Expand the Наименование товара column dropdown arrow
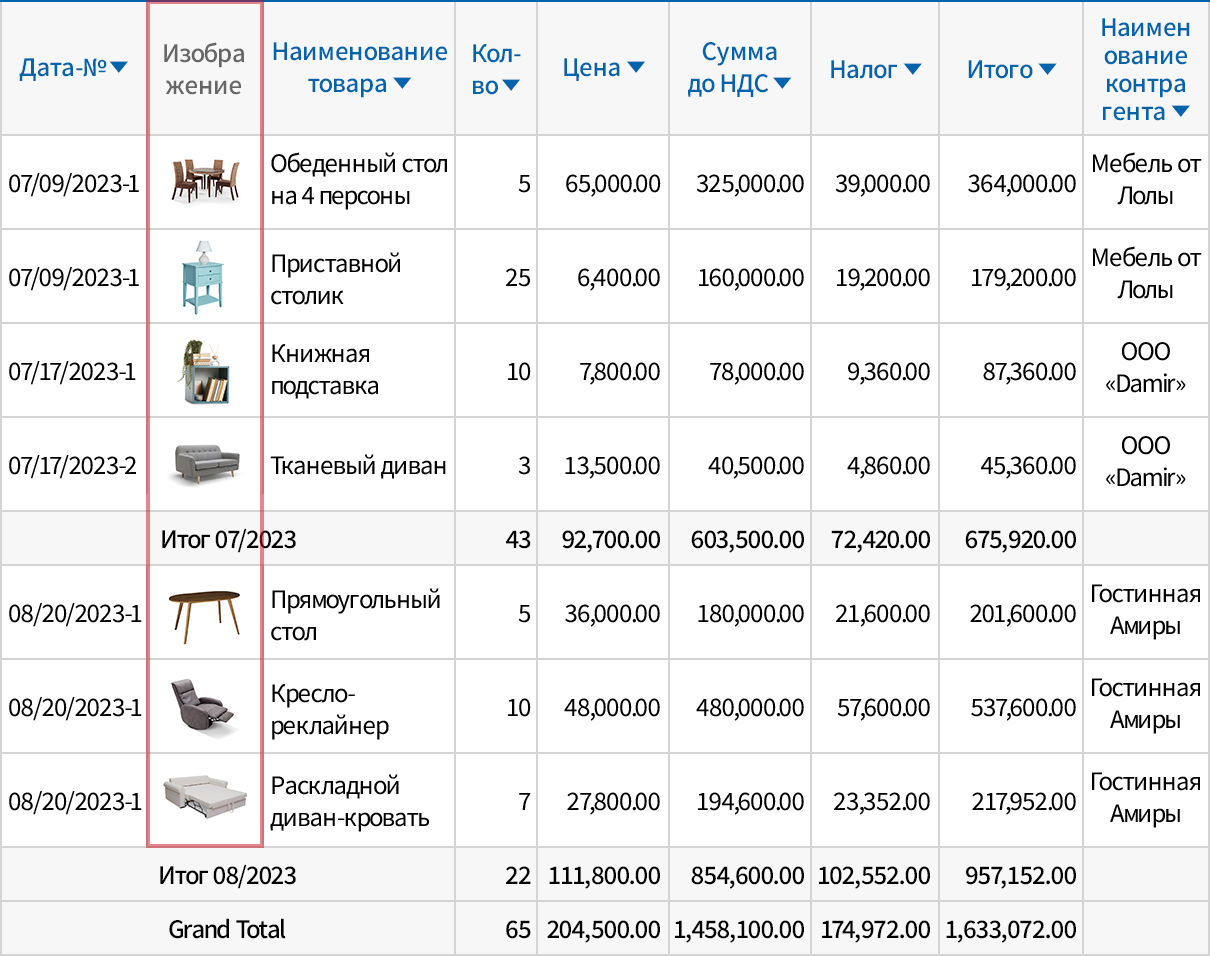Viewport: 1210px width, 956px height. [402, 84]
